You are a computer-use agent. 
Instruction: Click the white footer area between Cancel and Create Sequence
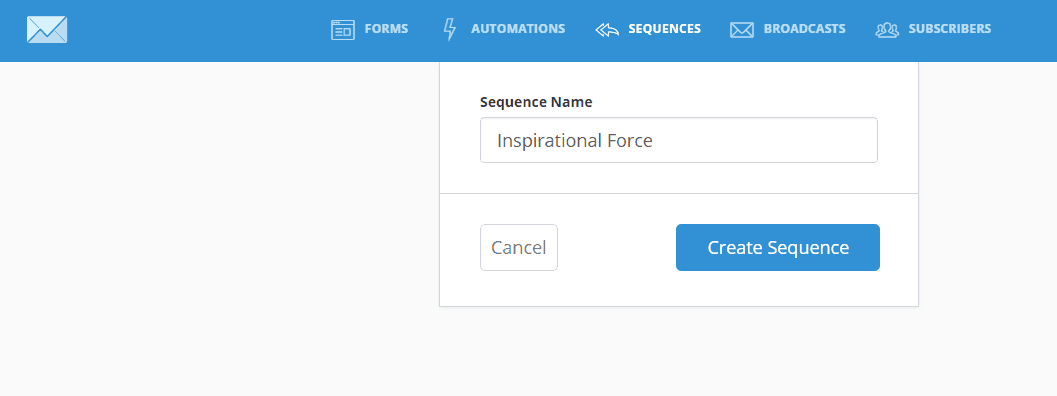pos(617,248)
